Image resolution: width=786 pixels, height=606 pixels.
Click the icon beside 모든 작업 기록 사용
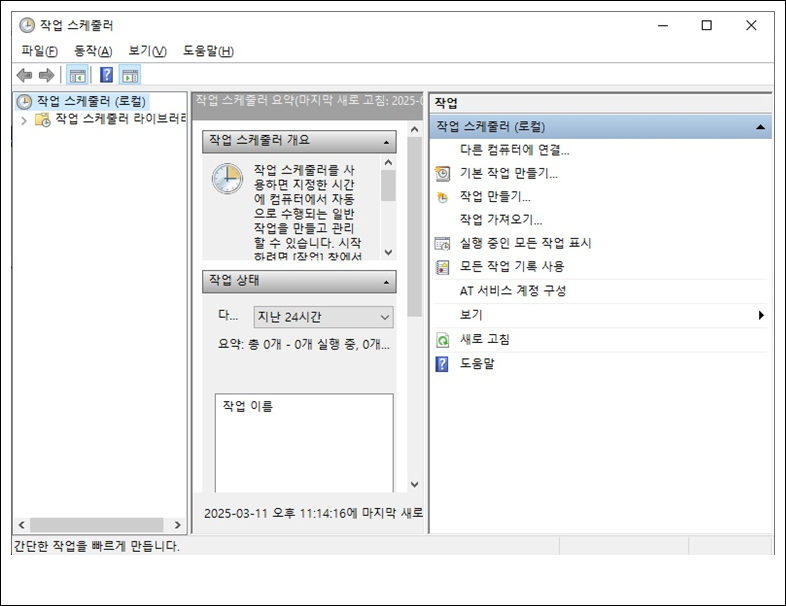tap(442, 267)
